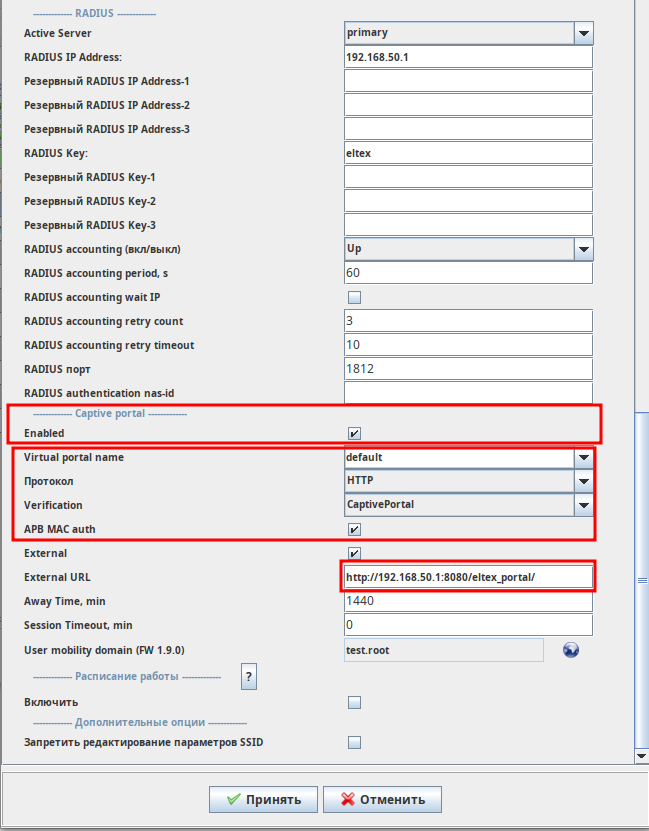The width and height of the screenshot is (649, 831).
Task: Expand the RADIUS accounting Up dropdown
Action: click(584, 249)
